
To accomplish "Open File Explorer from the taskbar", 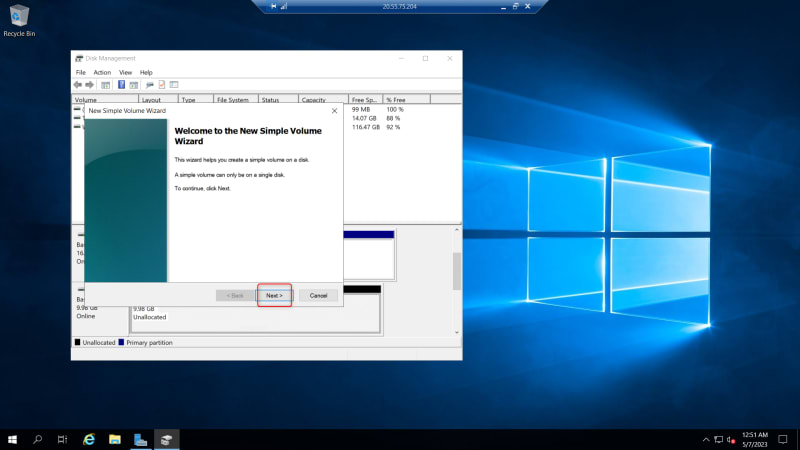I will point(115,439).
